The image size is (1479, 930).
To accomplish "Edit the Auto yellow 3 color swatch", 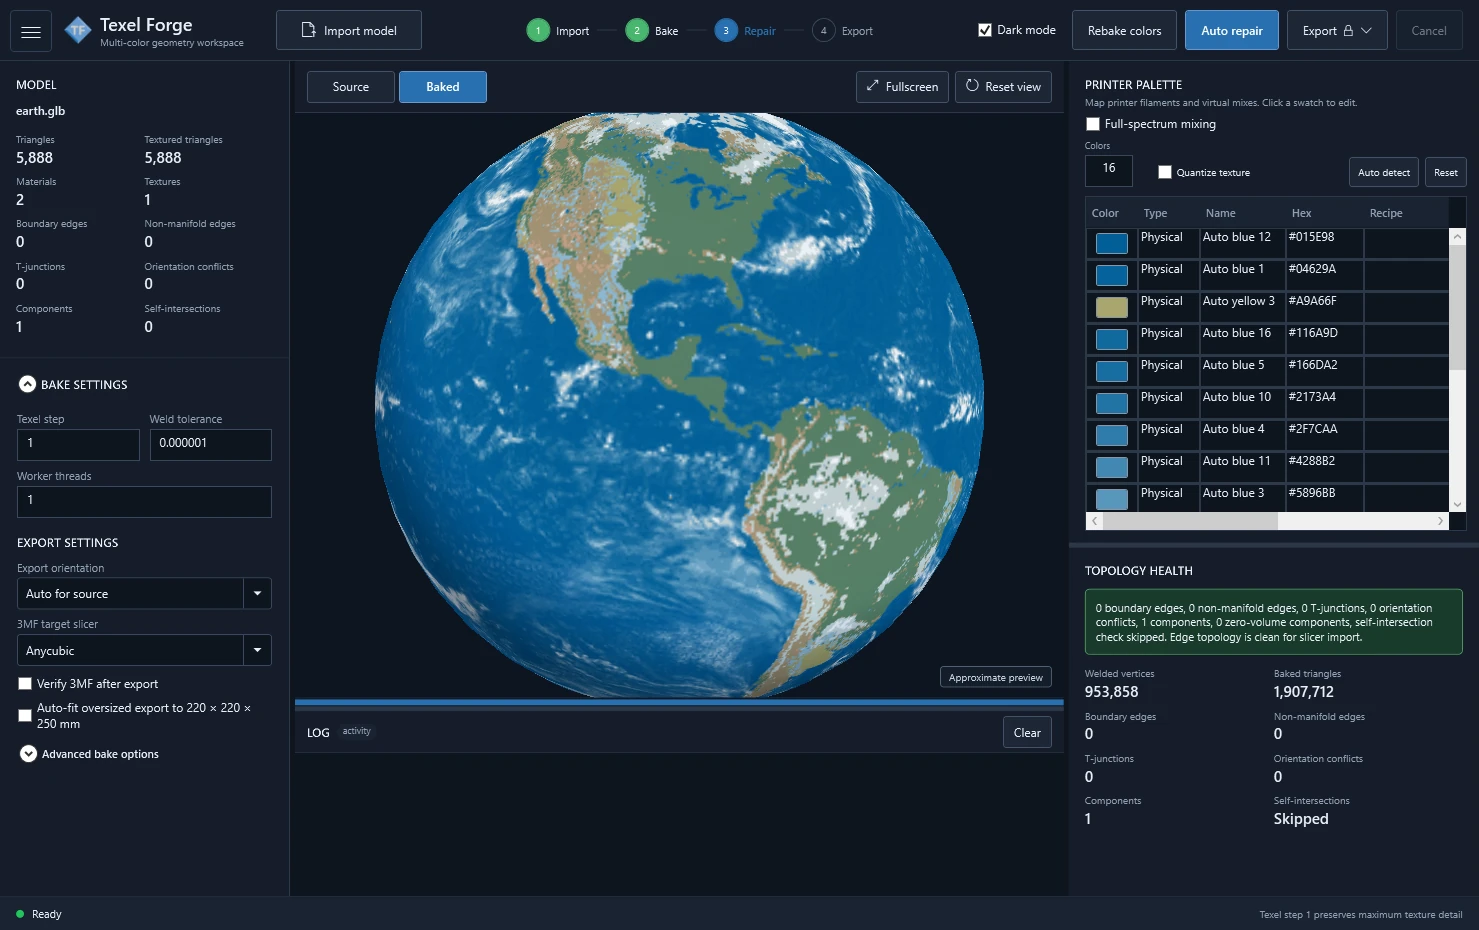I will 1112,307.
